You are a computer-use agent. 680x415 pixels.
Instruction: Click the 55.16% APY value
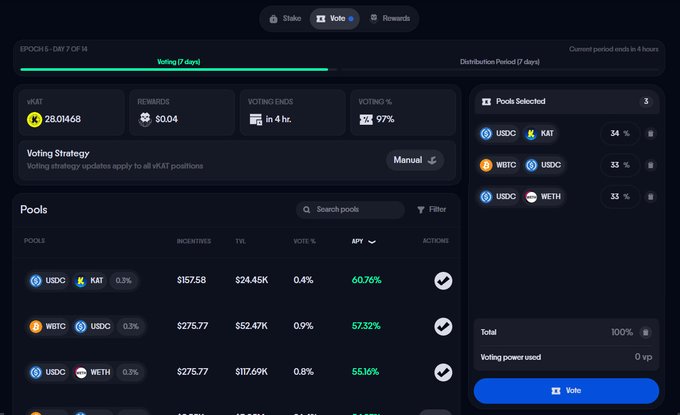(x=365, y=372)
